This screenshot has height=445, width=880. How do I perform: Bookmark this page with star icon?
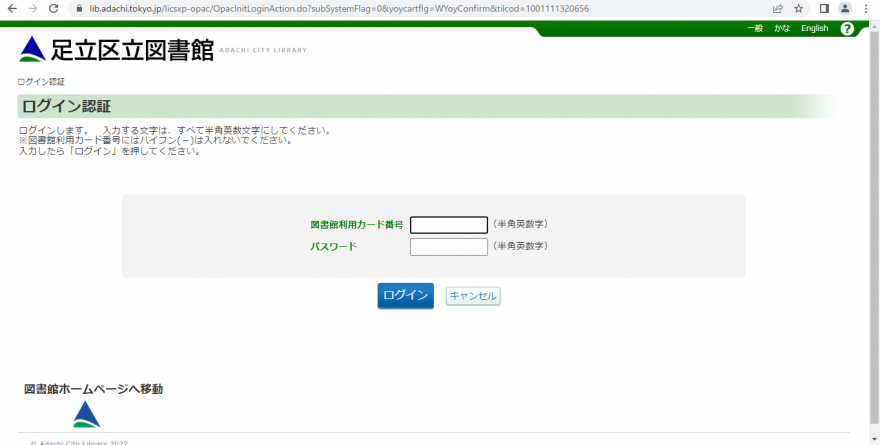tap(798, 8)
